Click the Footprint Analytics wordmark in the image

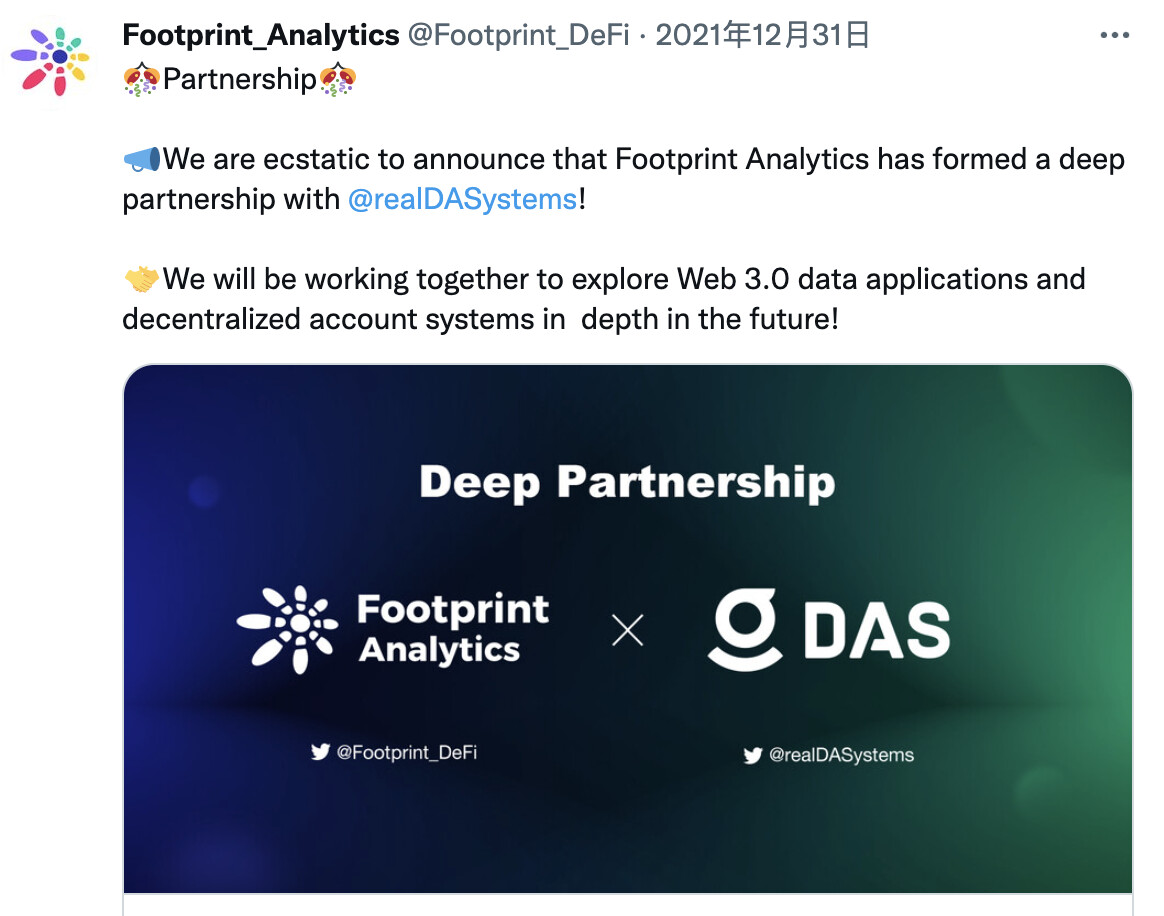[453, 629]
